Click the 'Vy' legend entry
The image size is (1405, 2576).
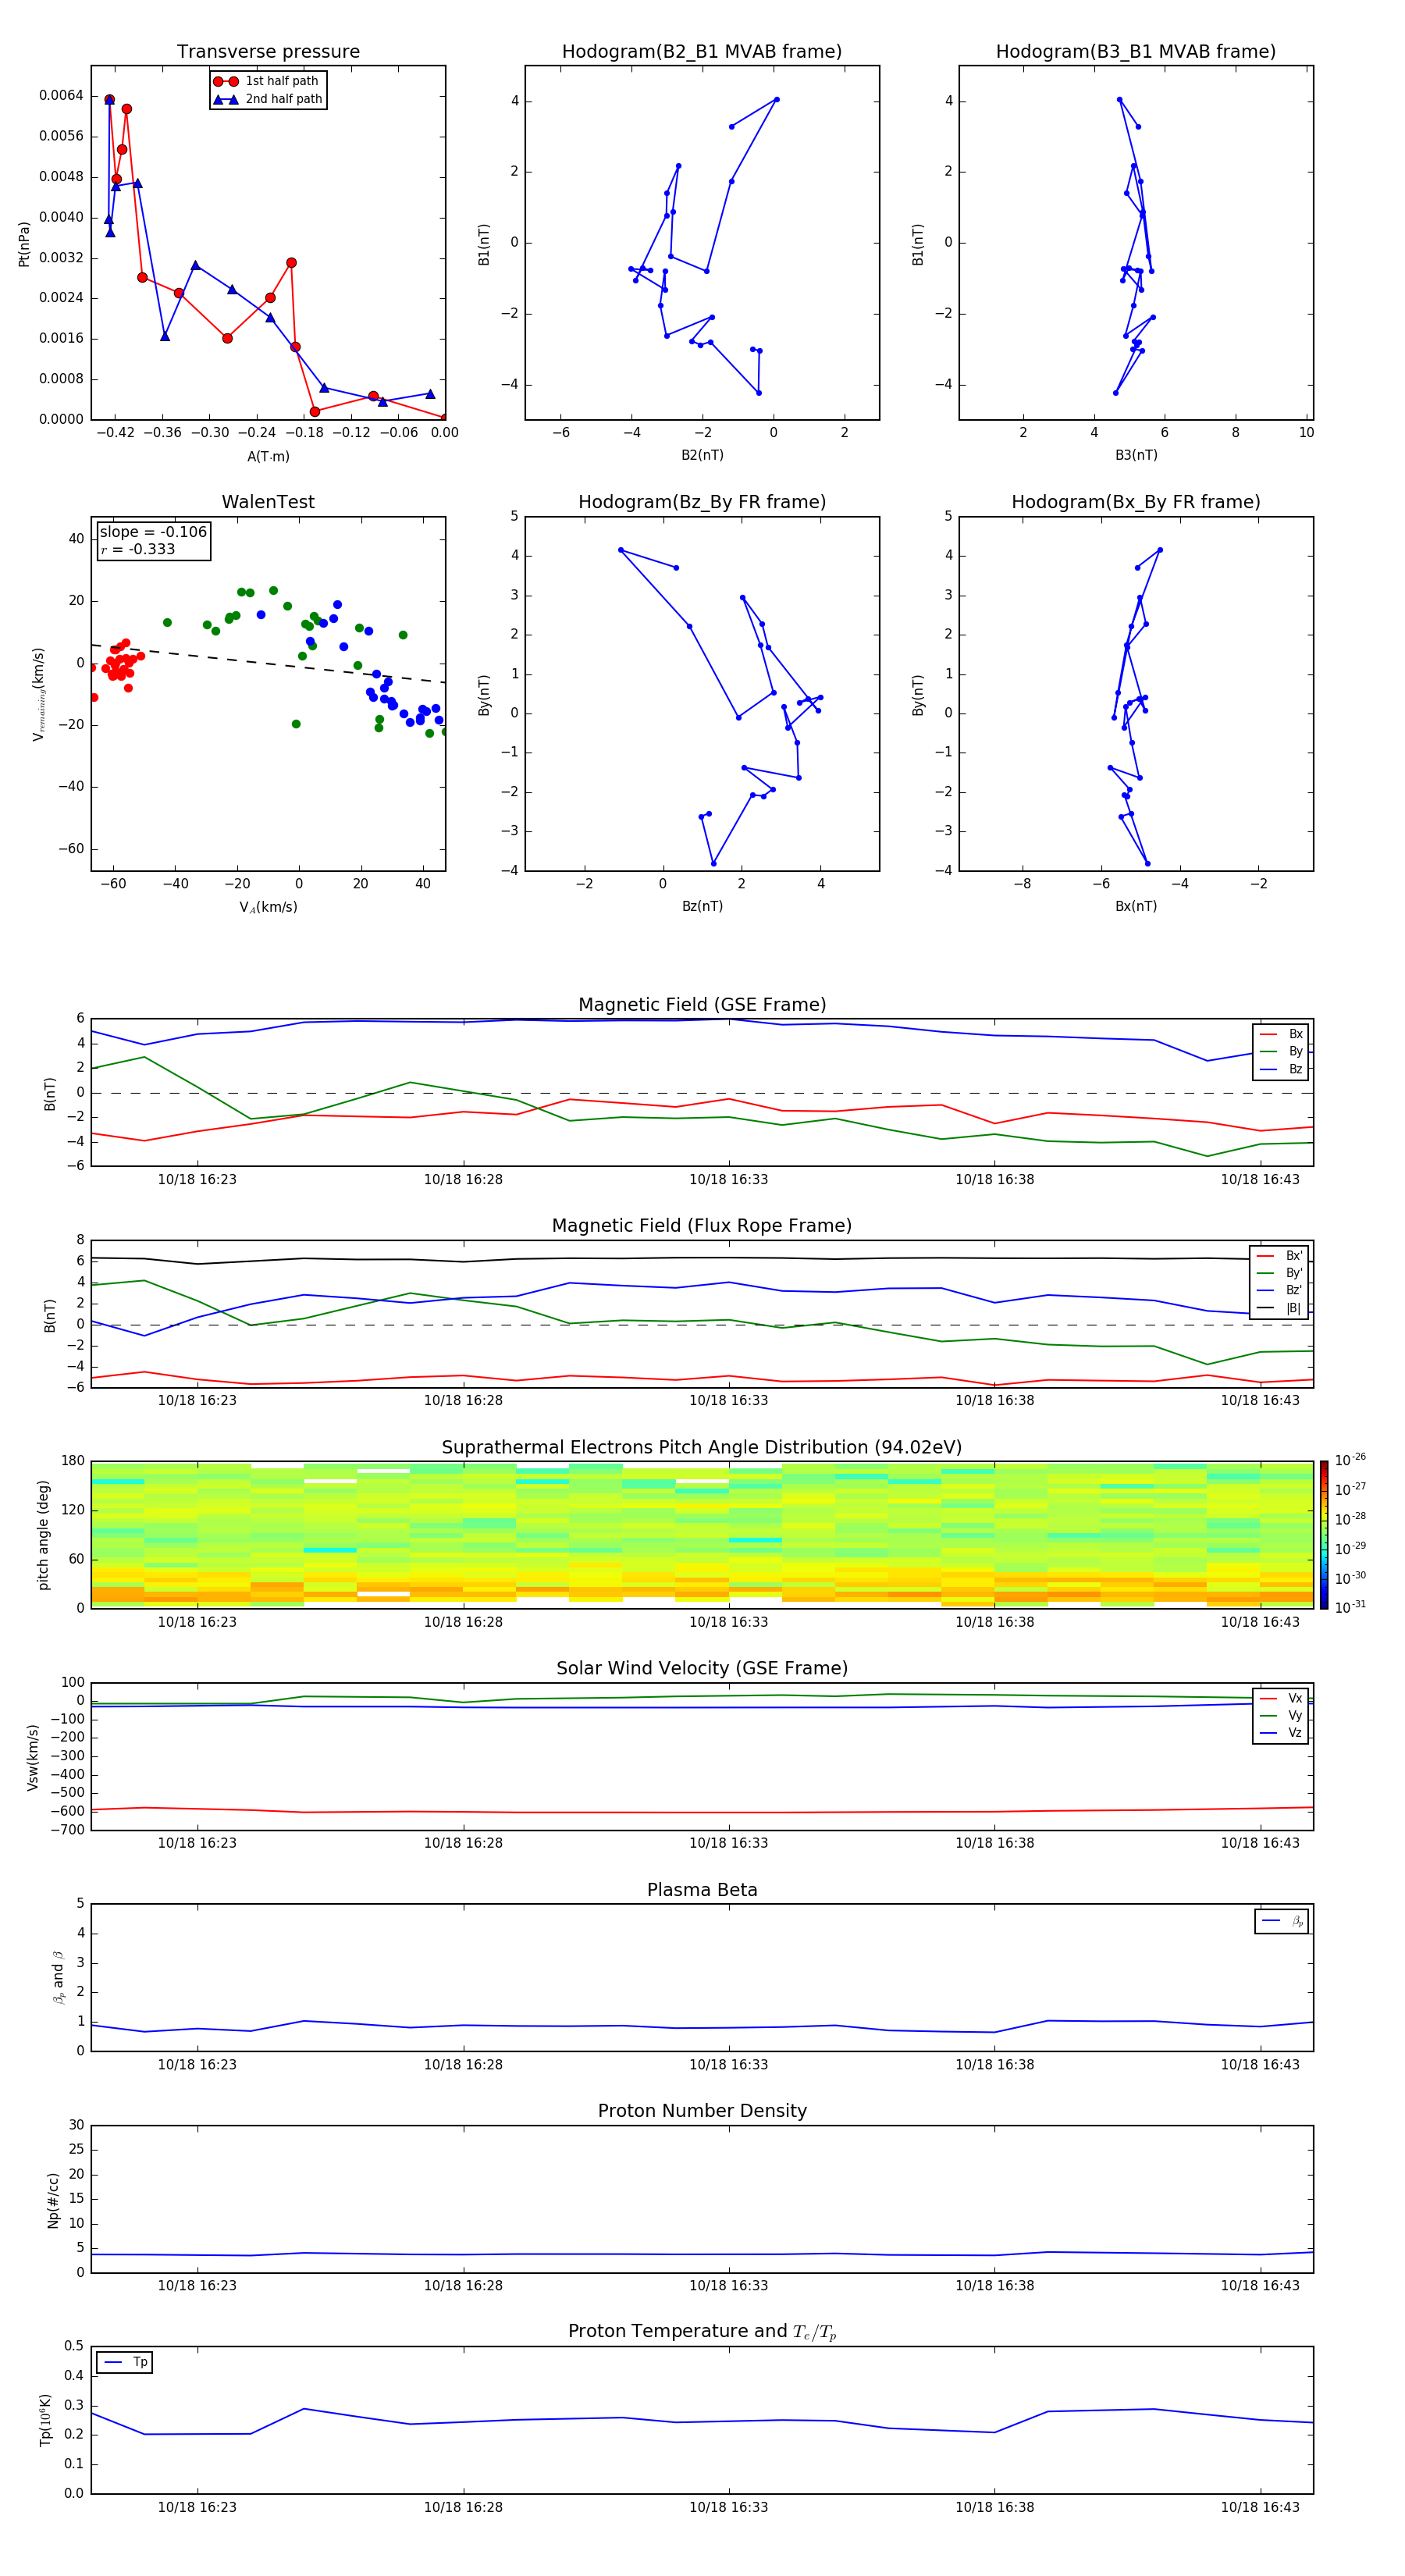pyautogui.click(x=1281, y=1715)
